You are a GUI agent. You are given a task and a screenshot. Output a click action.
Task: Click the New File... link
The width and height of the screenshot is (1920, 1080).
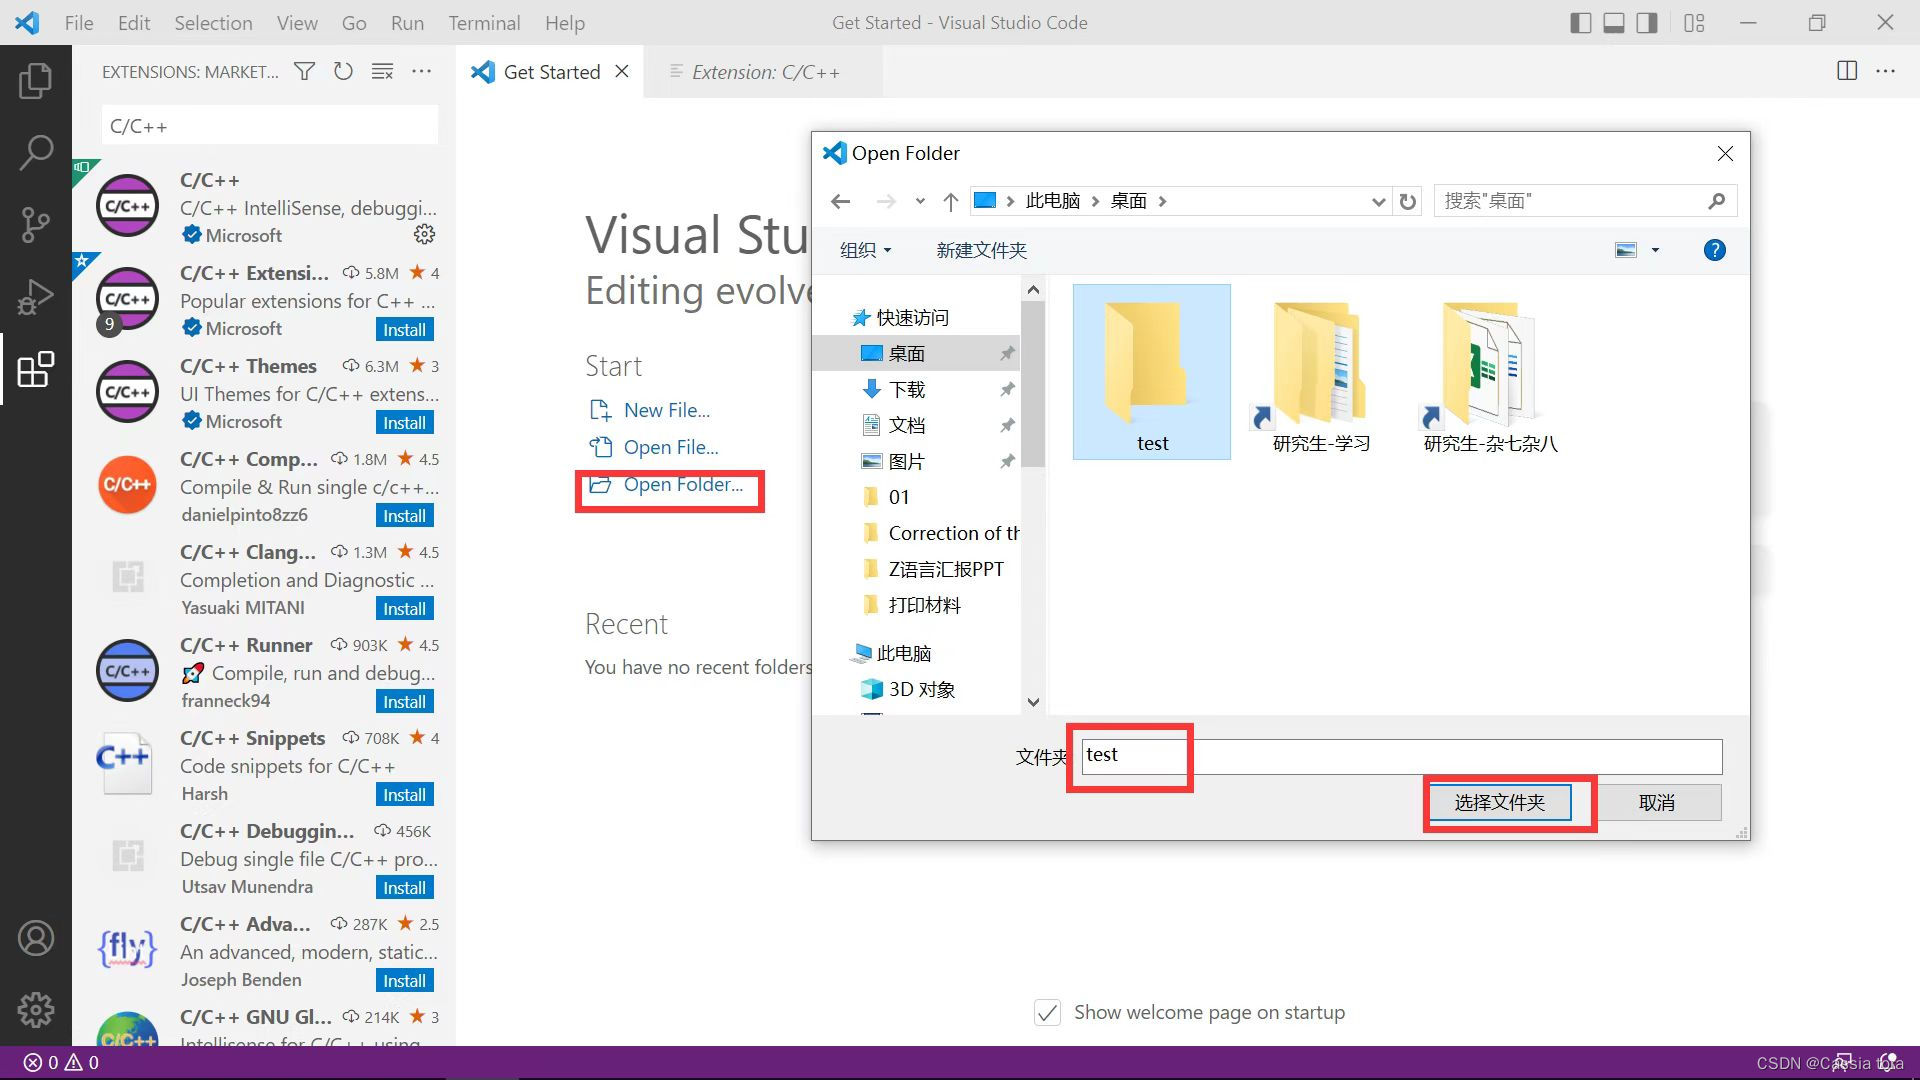(667, 410)
